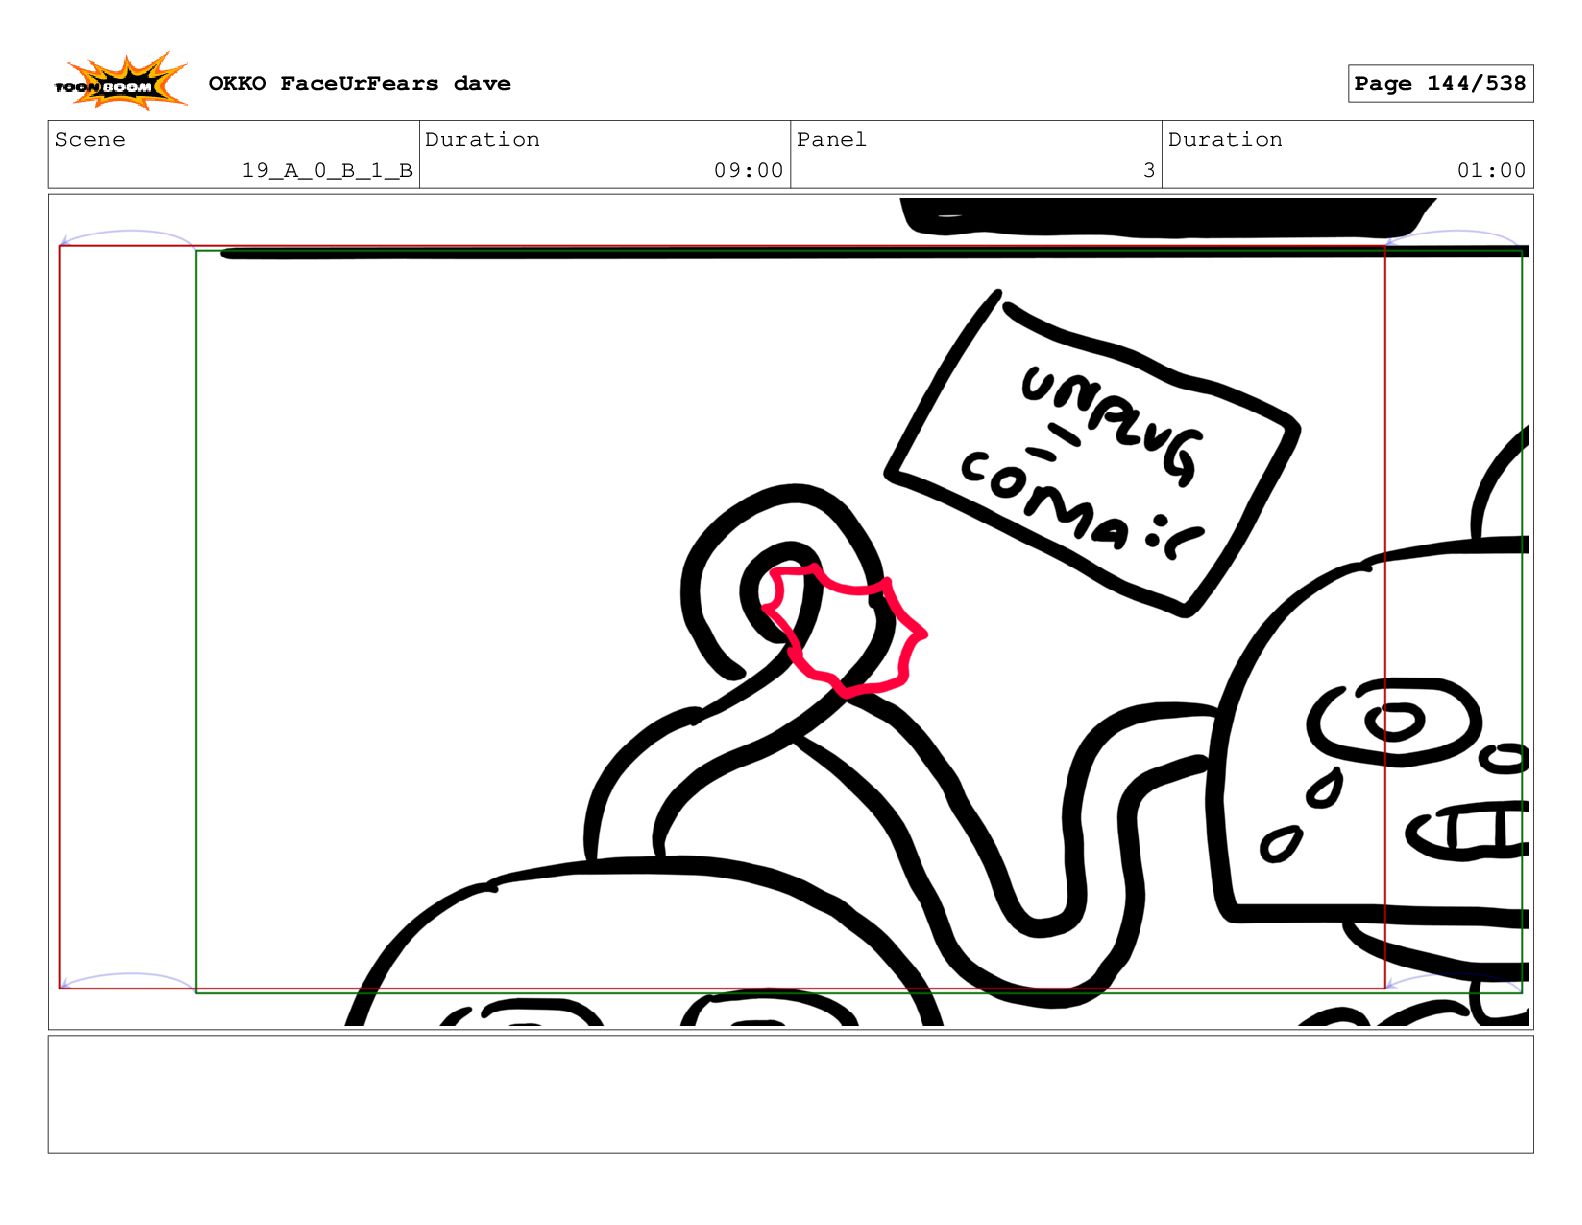Click the Toon Boom logo

click(x=121, y=82)
